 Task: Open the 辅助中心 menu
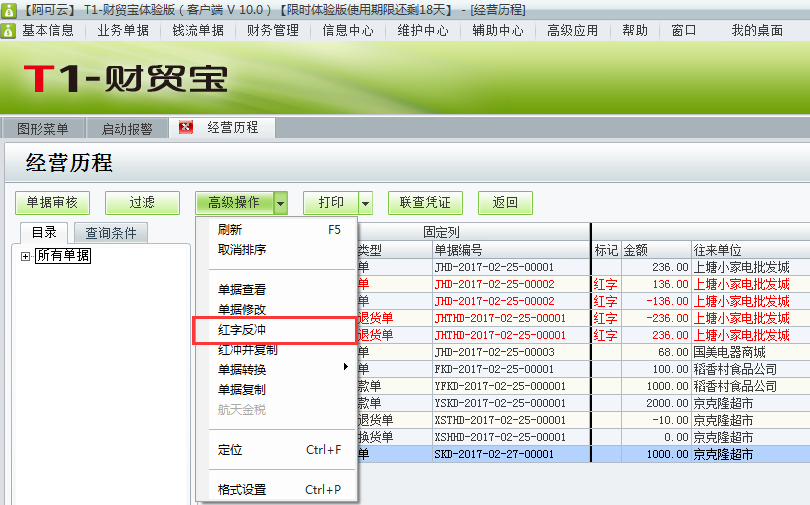point(497,30)
